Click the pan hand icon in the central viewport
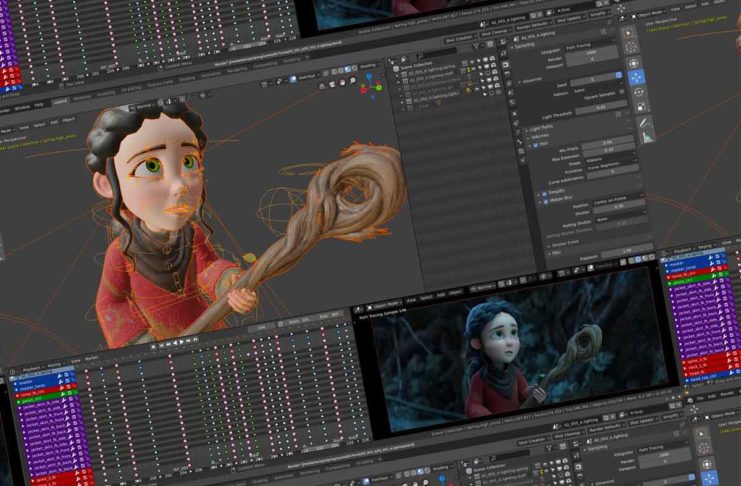The width and height of the screenshot is (741, 486). pyautogui.click(x=342, y=82)
